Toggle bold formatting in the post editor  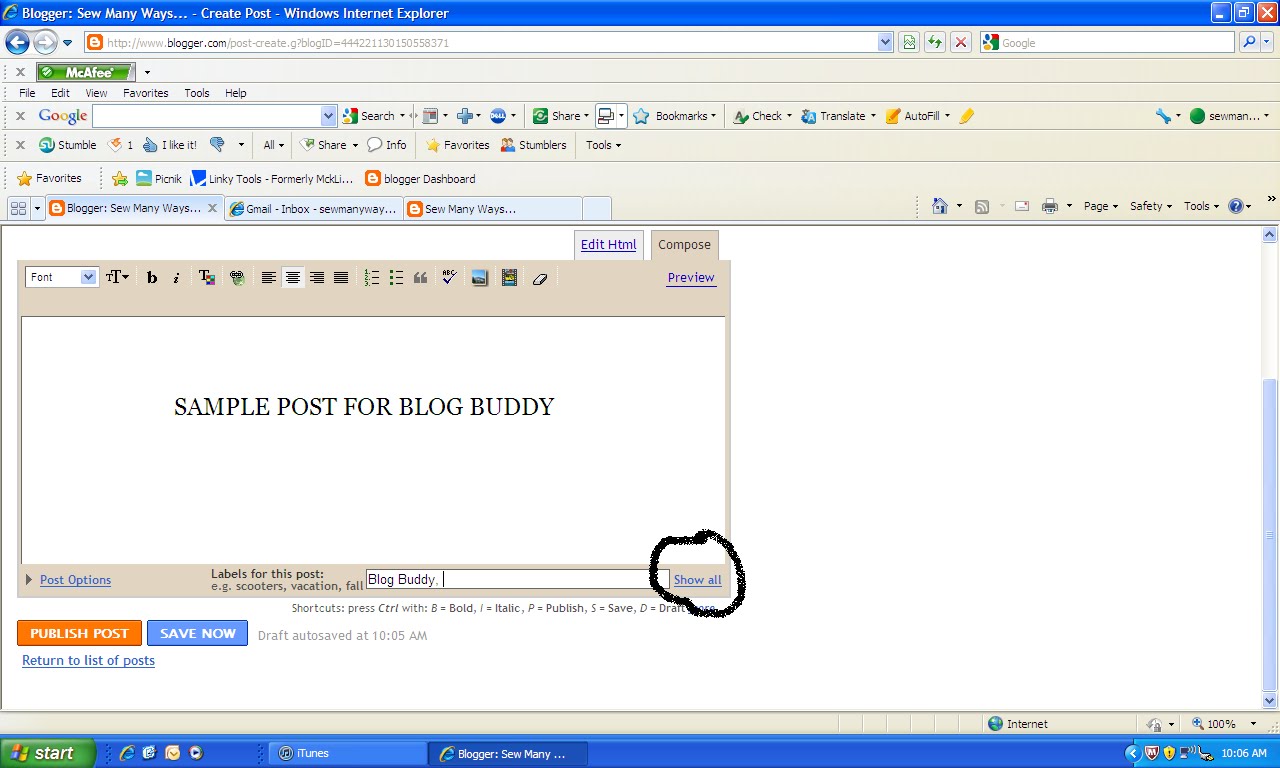pyautogui.click(x=152, y=277)
